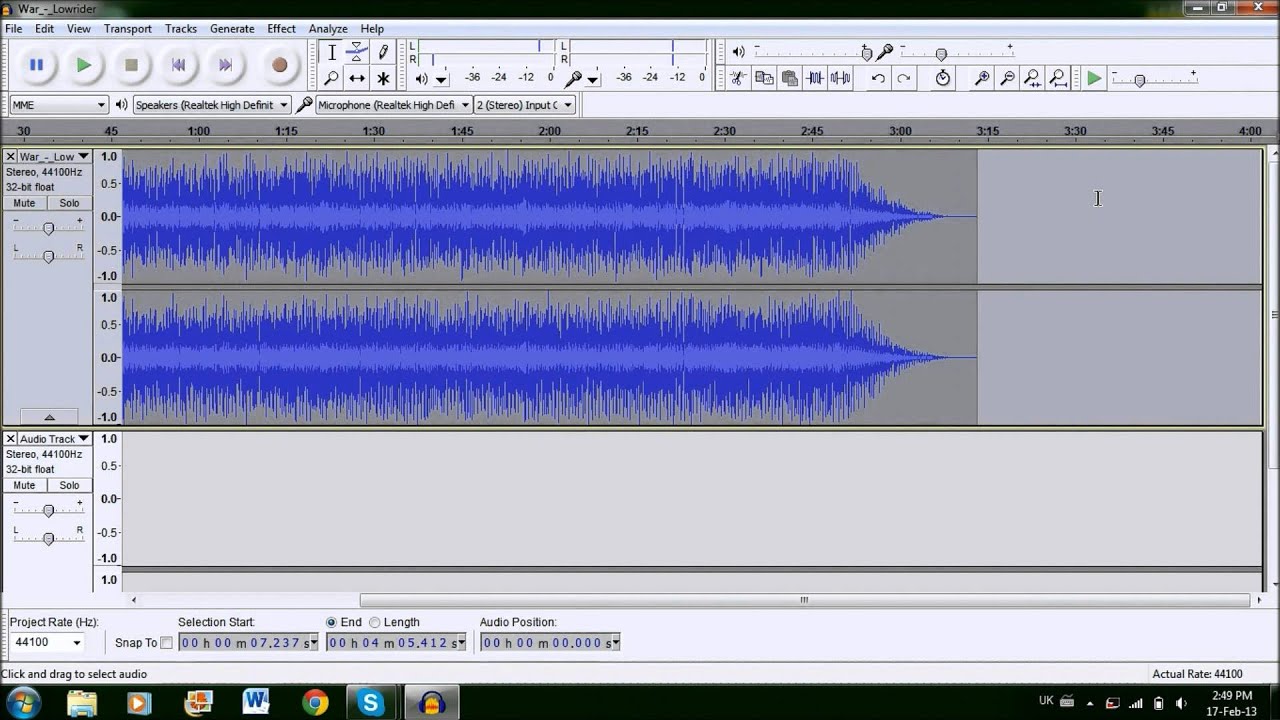Select the Multi-Tool asterisk icon
This screenshot has width=1280, height=720.
382,78
